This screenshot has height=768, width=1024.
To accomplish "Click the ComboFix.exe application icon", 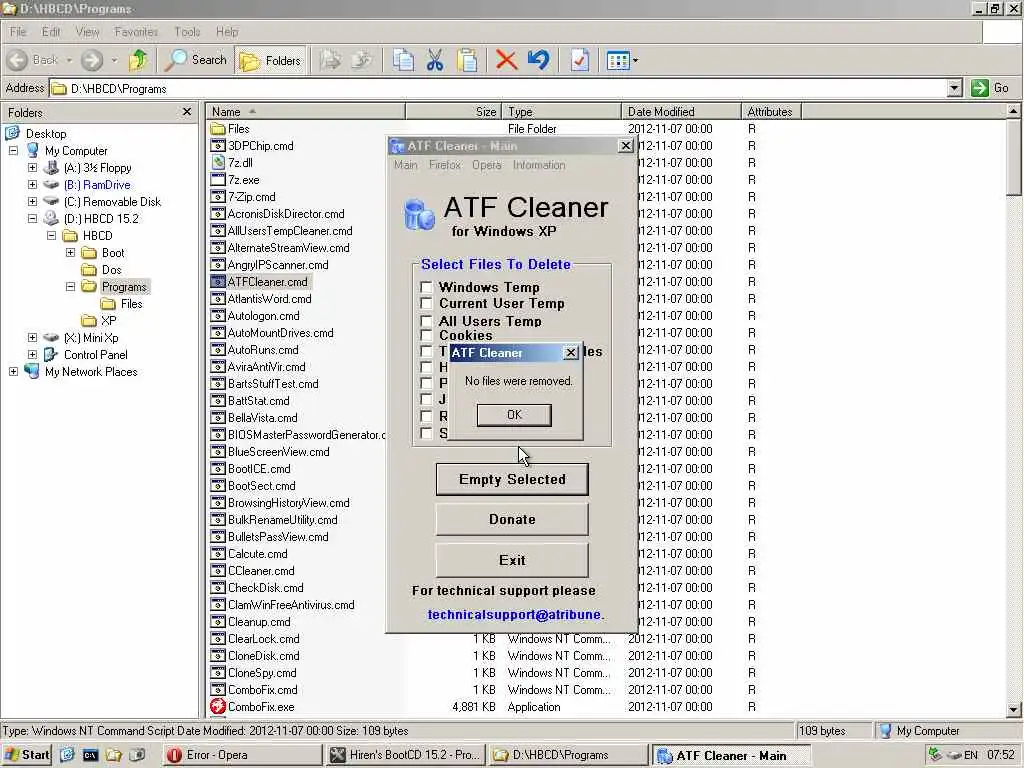I will (217, 707).
